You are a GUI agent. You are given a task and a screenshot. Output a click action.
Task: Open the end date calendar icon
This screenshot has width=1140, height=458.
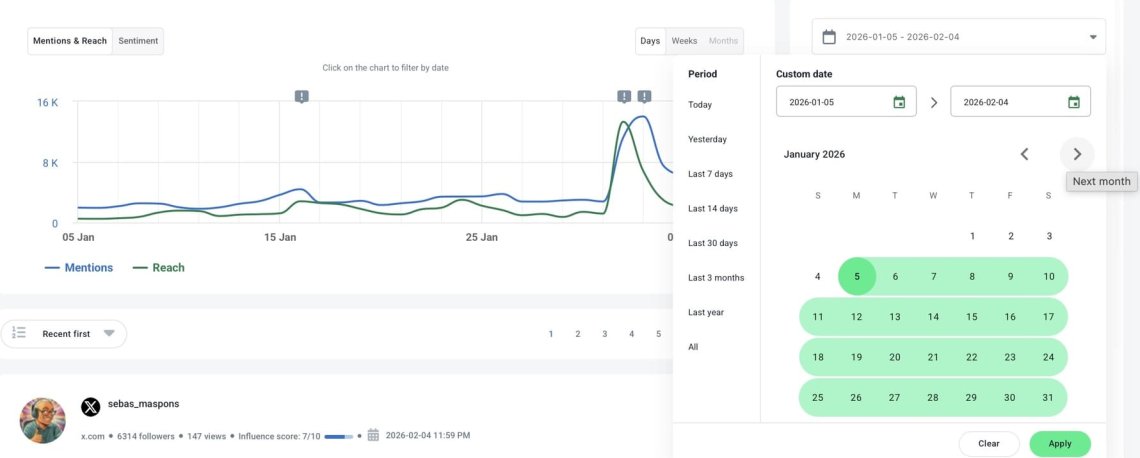click(1073, 102)
